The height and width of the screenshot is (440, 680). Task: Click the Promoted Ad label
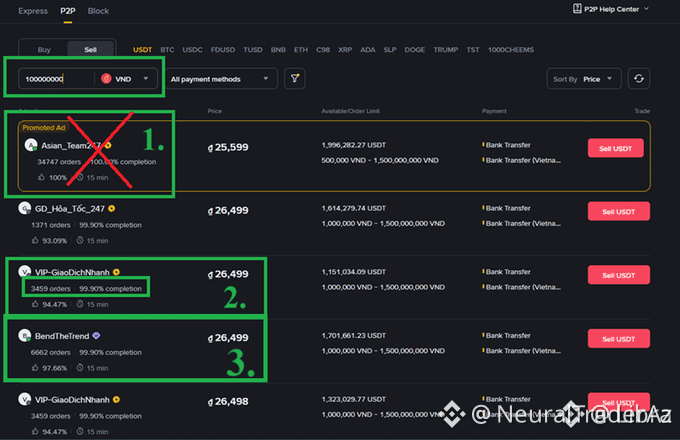pyautogui.click(x=44, y=127)
